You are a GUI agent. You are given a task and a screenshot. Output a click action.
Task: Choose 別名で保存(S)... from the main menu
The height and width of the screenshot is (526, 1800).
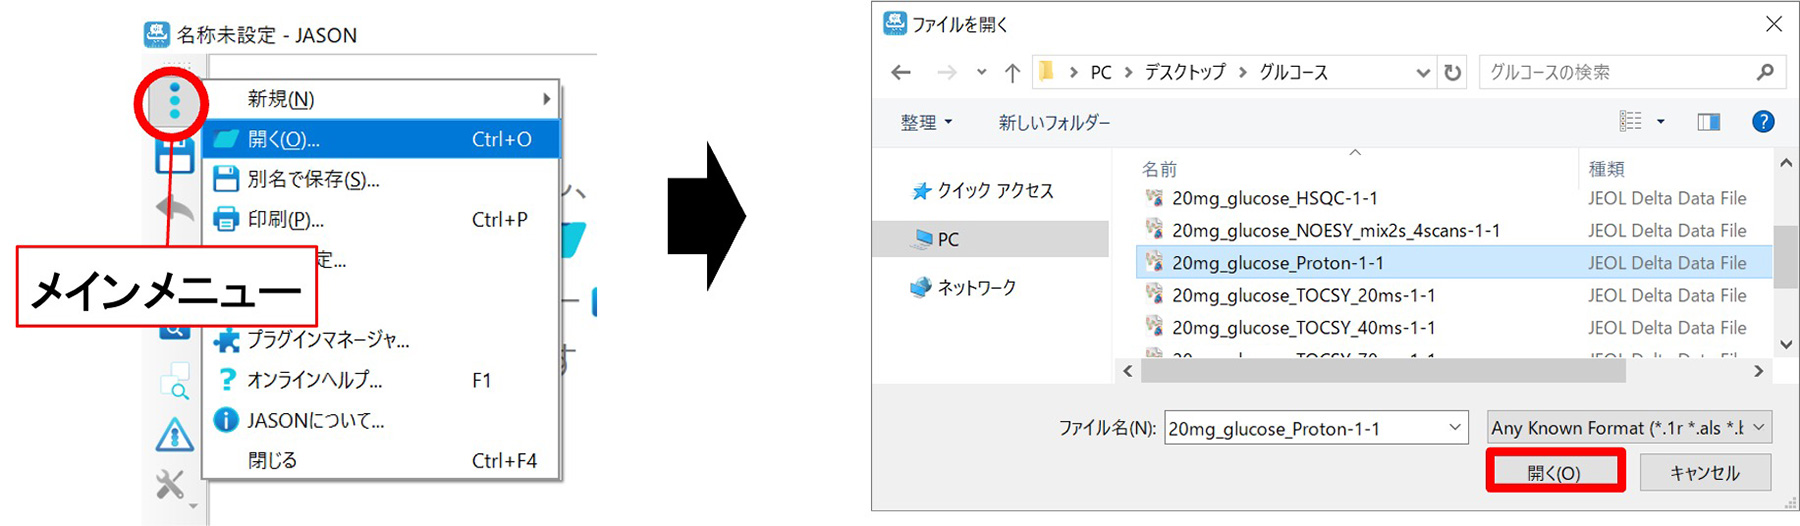pyautogui.click(x=313, y=179)
